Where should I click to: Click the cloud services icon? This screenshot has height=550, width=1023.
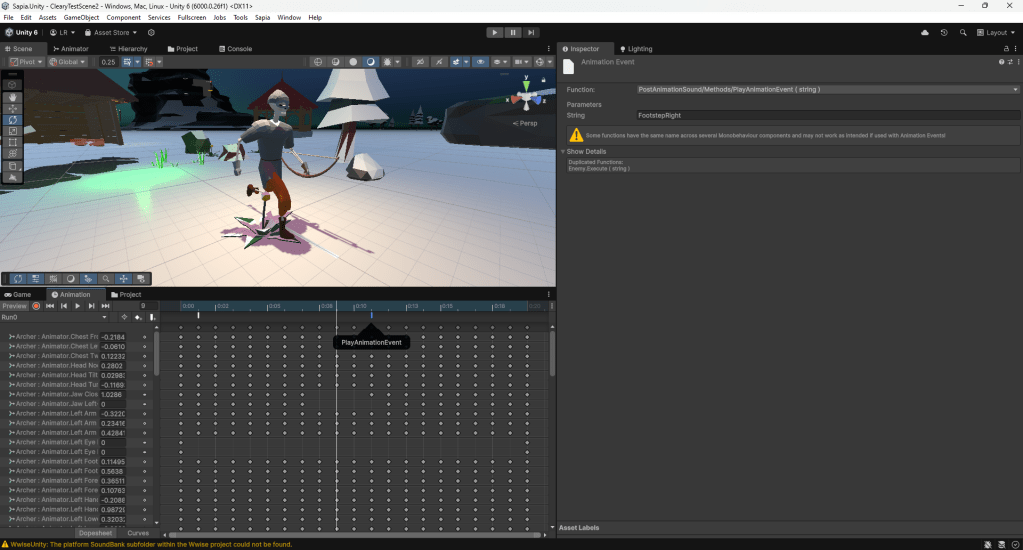click(924, 32)
